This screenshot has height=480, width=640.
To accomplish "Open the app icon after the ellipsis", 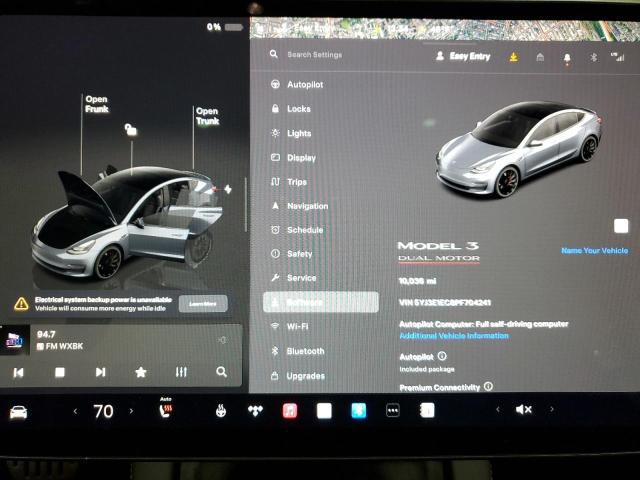I will pos(427,411).
